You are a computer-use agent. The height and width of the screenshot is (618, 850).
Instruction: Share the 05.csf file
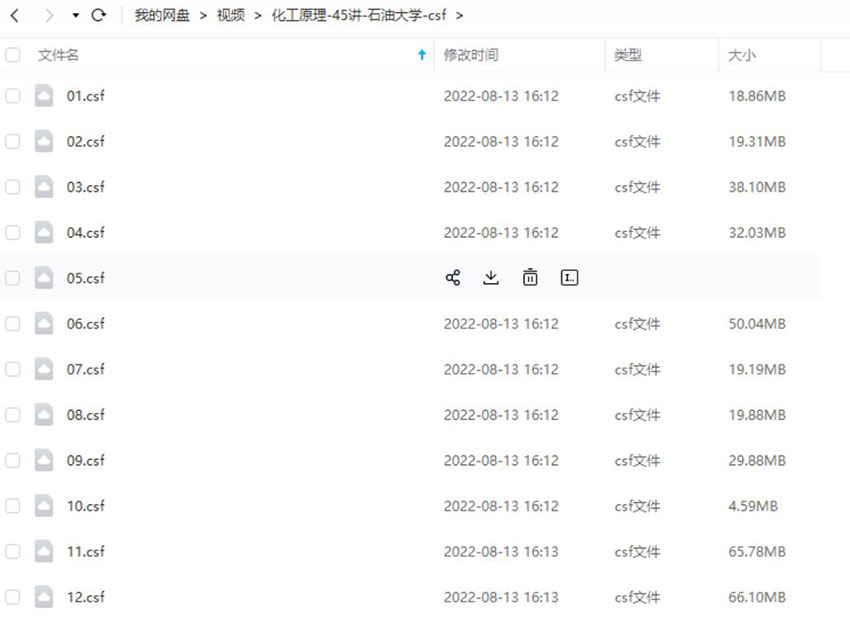[x=453, y=278]
